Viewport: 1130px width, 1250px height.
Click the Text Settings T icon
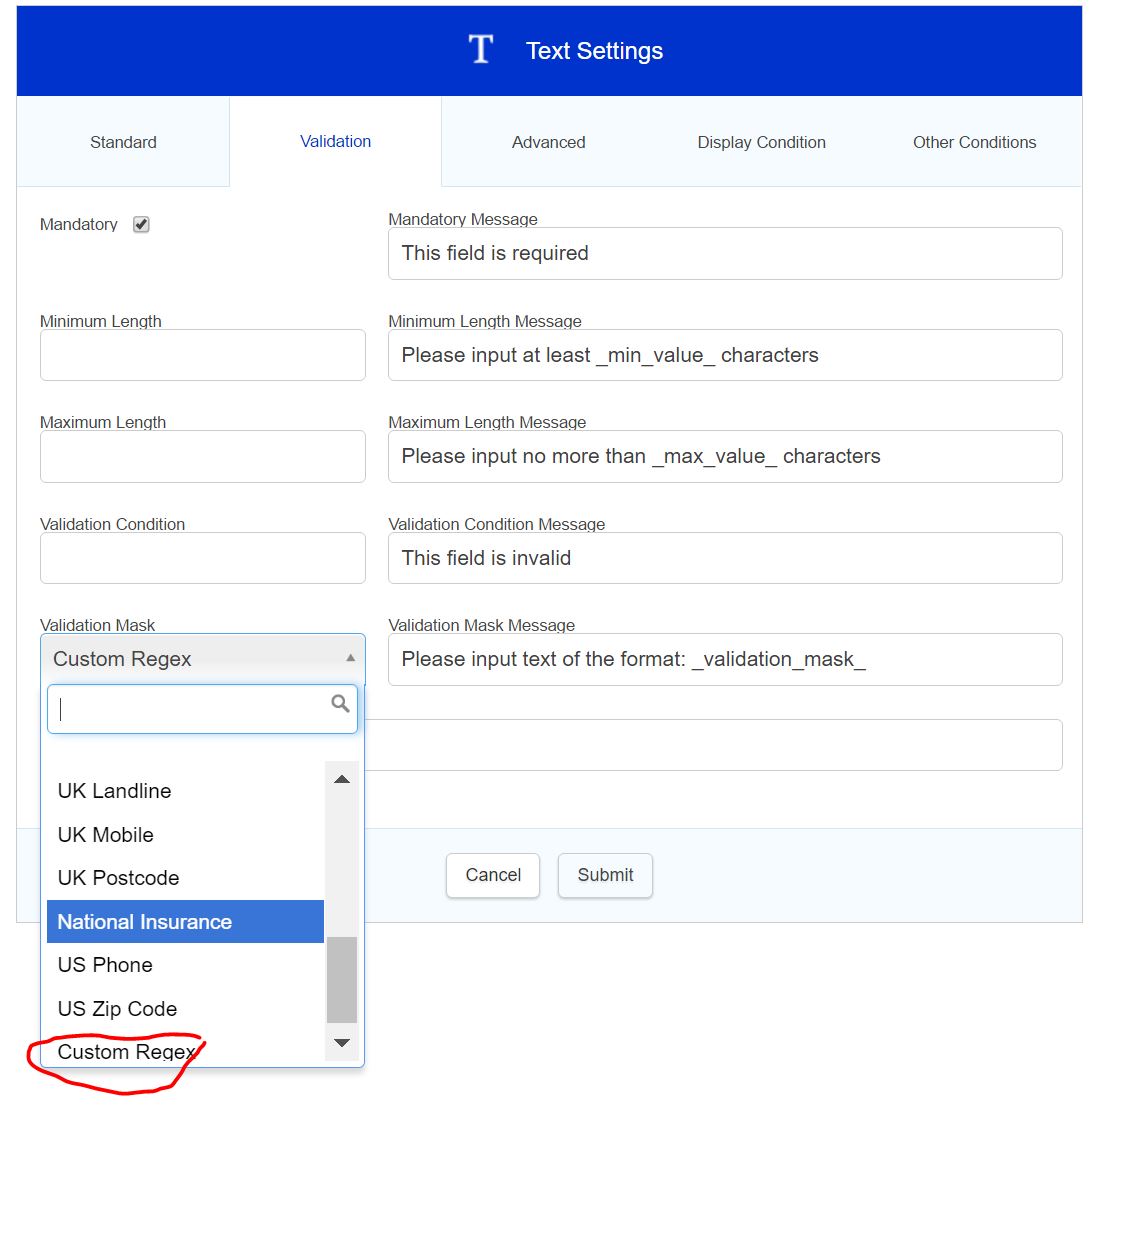(481, 49)
